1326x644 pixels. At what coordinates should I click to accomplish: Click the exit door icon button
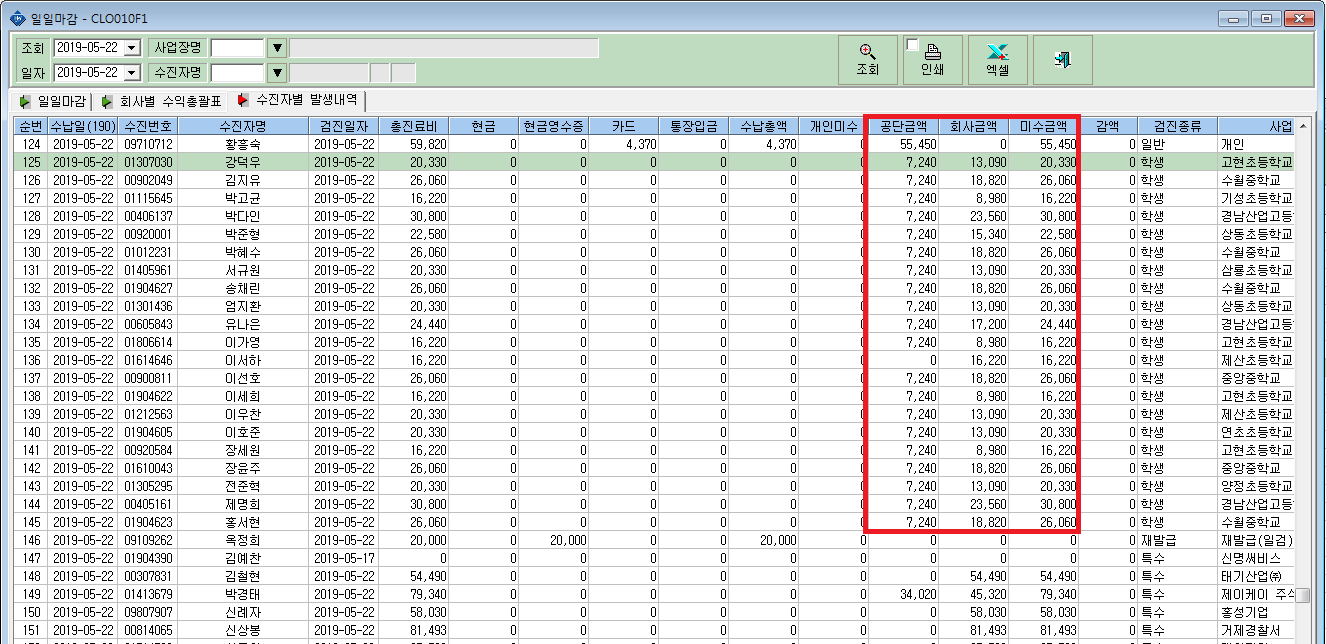pyautogui.click(x=1062, y=60)
